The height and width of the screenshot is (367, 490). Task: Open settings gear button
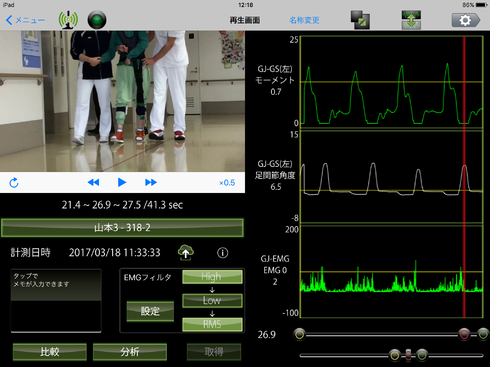(466, 20)
